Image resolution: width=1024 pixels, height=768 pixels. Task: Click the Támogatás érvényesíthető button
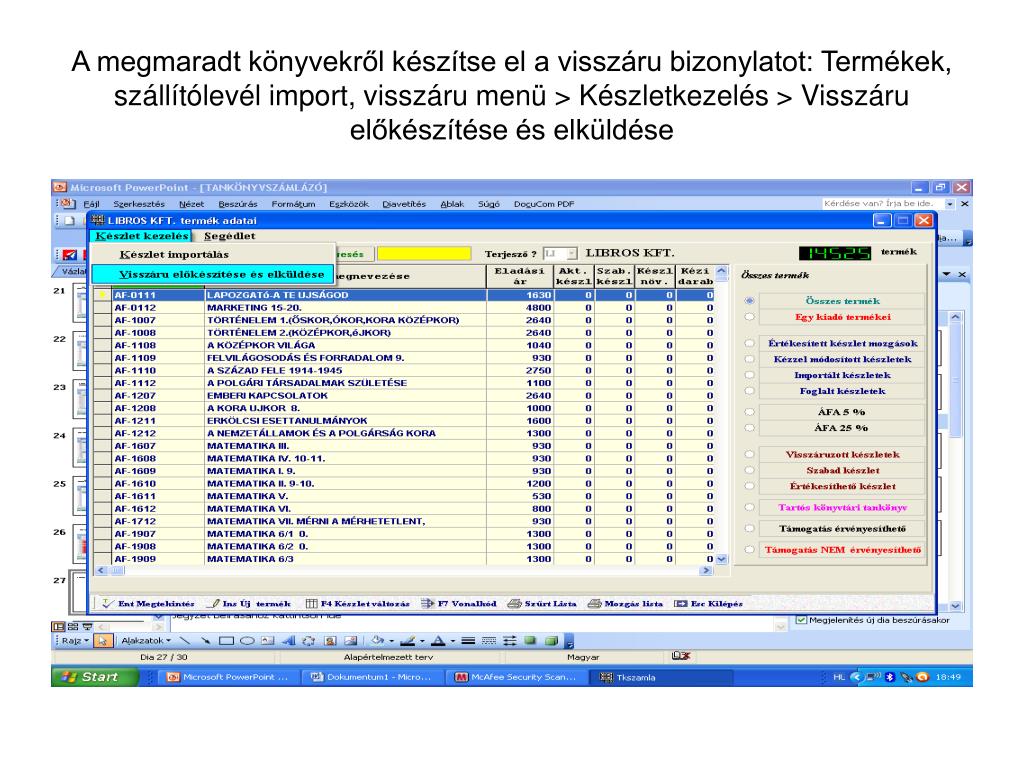tap(842, 528)
